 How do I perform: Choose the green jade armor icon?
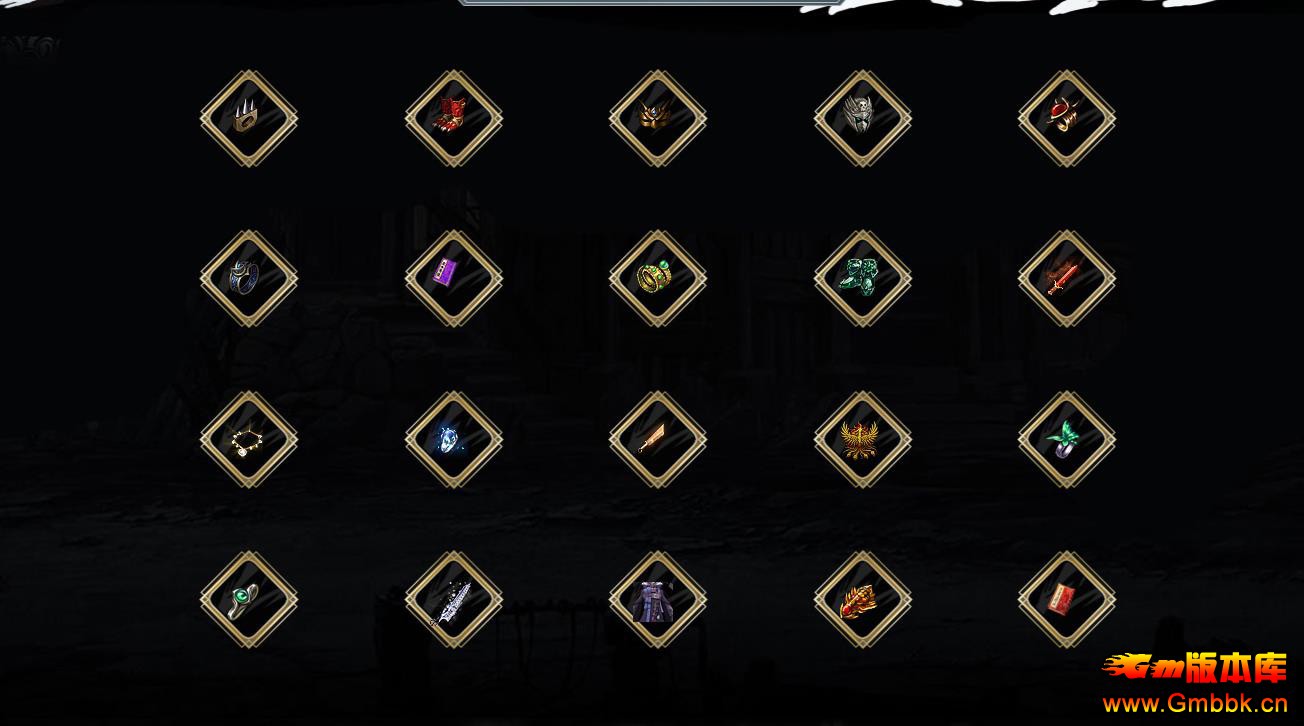pyautogui.click(x=863, y=279)
